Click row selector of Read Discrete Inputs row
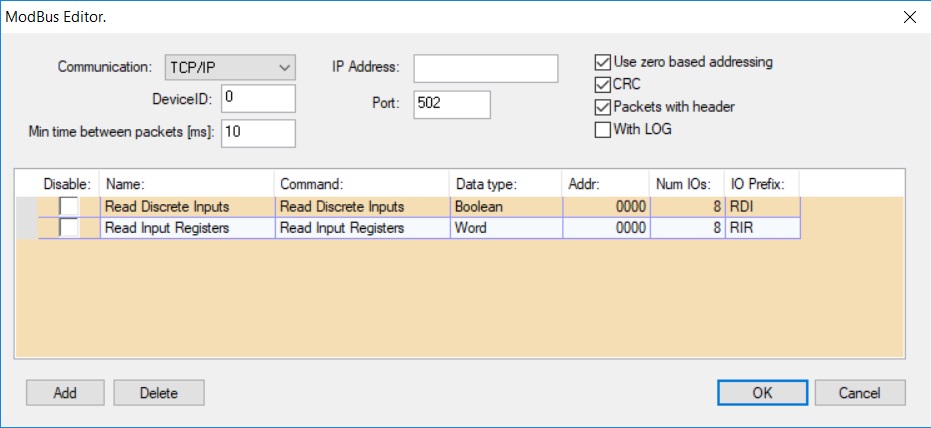The width and height of the screenshot is (931, 428). 27,207
